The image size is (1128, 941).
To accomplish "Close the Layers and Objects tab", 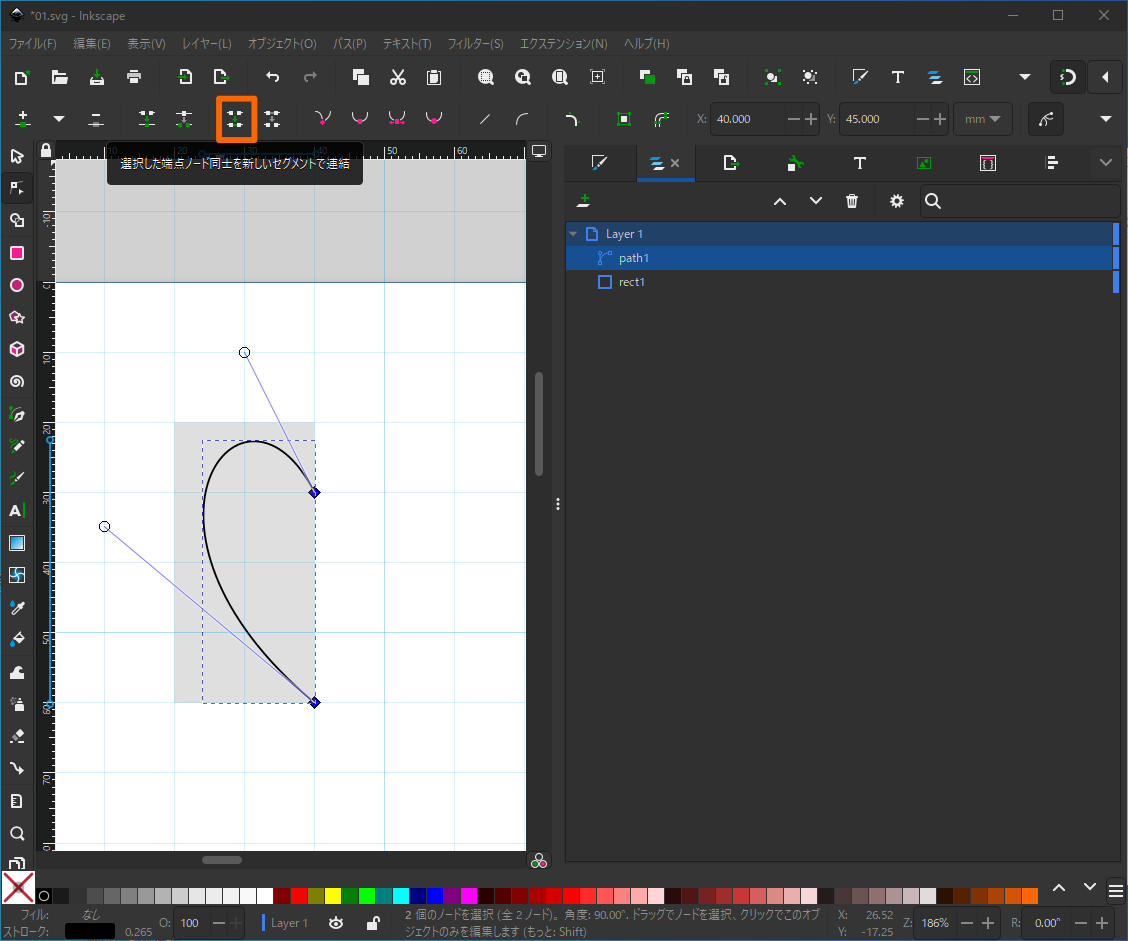I will pos(675,163).
